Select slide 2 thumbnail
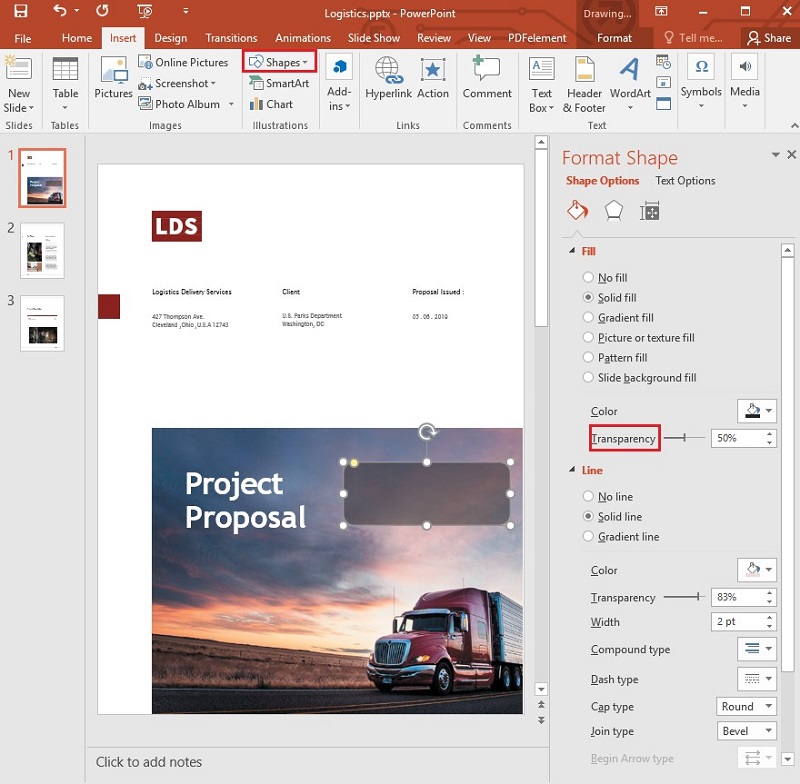Screen dimensions: 800x784 [42, 250]
